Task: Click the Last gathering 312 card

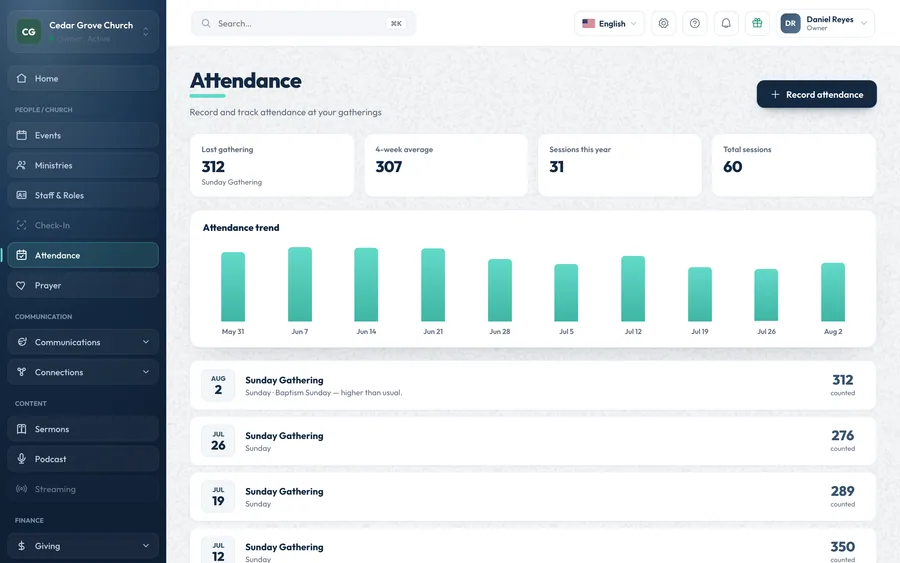Action: (x=271, y=165)
